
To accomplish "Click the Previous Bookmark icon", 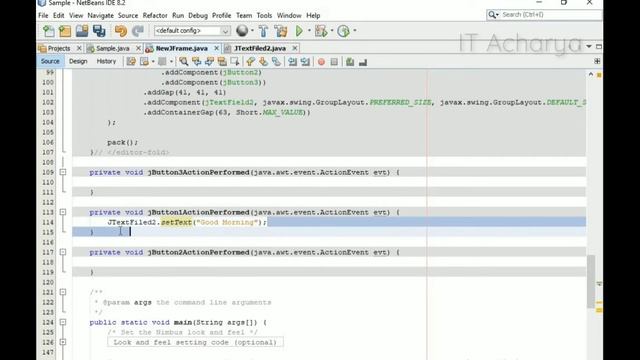I will (x=251, y=62).
